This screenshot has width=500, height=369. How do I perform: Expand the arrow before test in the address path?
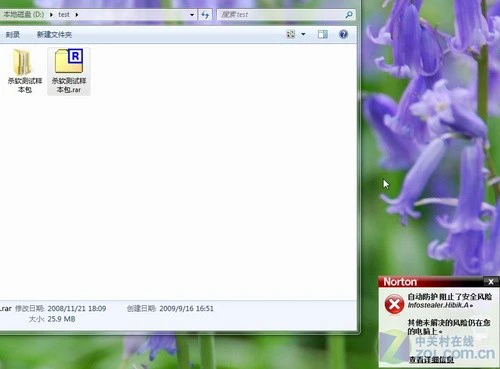pos(51,15)
